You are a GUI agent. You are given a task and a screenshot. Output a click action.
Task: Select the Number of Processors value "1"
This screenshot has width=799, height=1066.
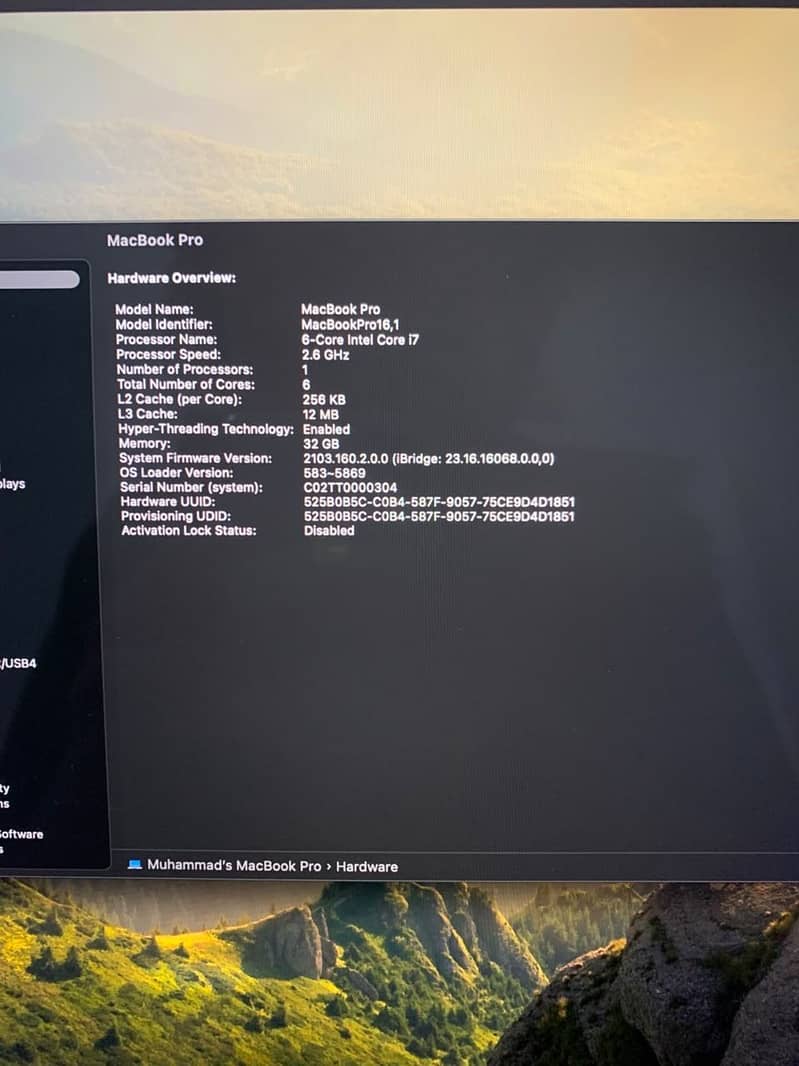point(305,370)
